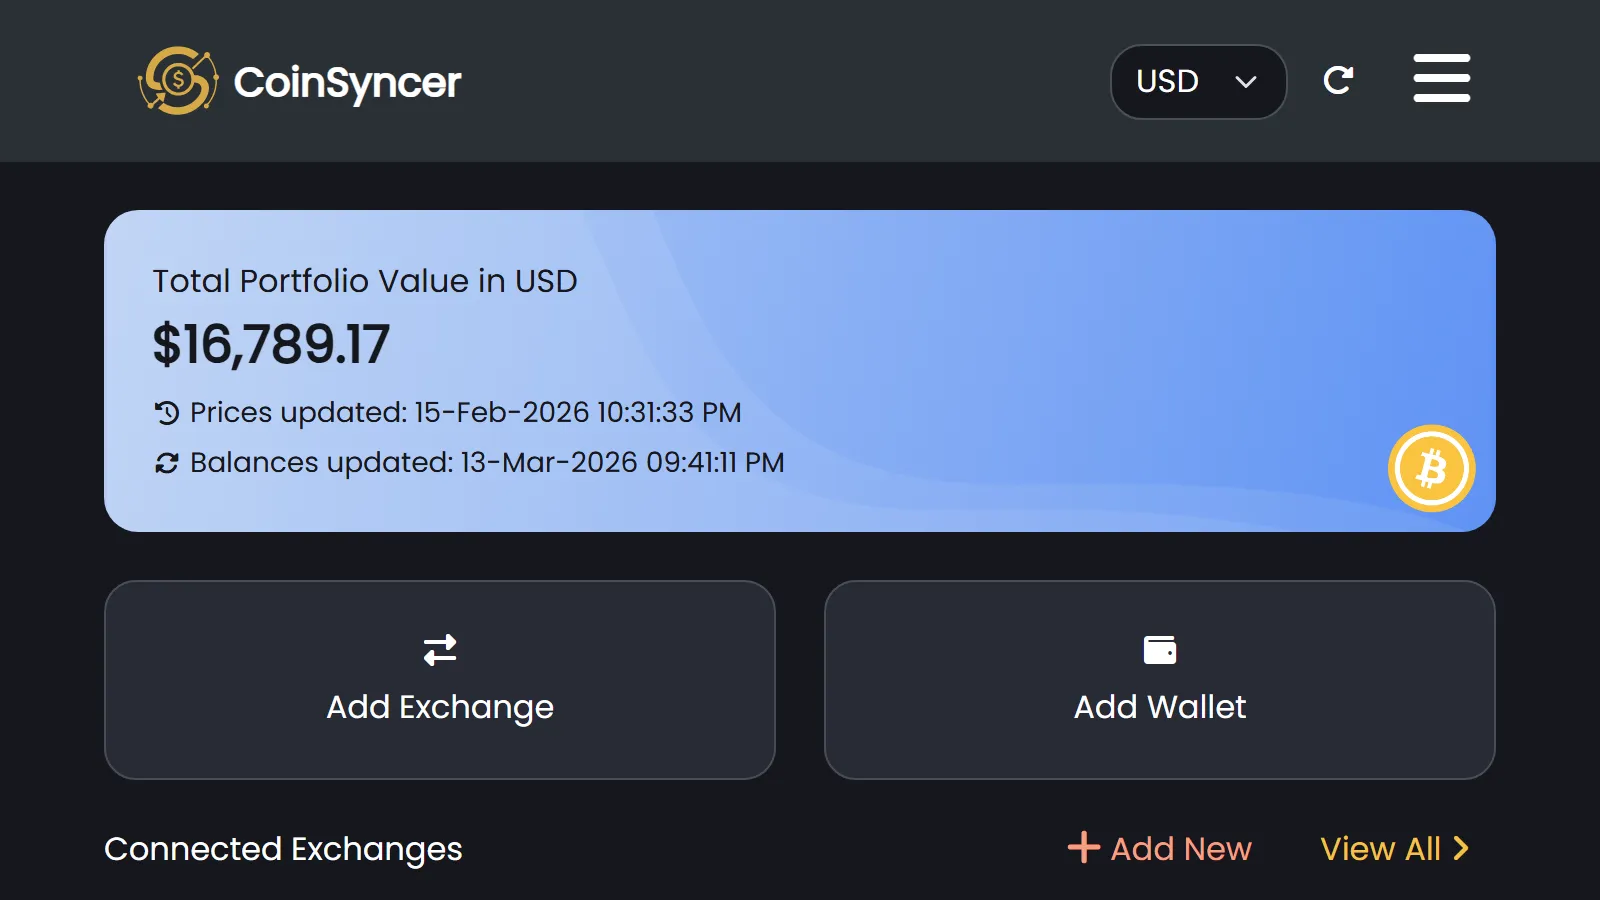Click the Add Exchange button label
This screenshot has width=1600, height=900.
coord(440,707)
